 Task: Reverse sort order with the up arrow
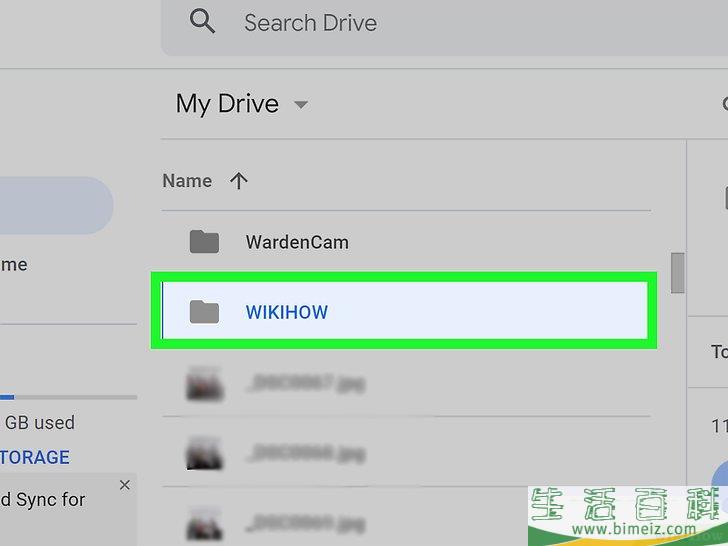click(239, 181)
